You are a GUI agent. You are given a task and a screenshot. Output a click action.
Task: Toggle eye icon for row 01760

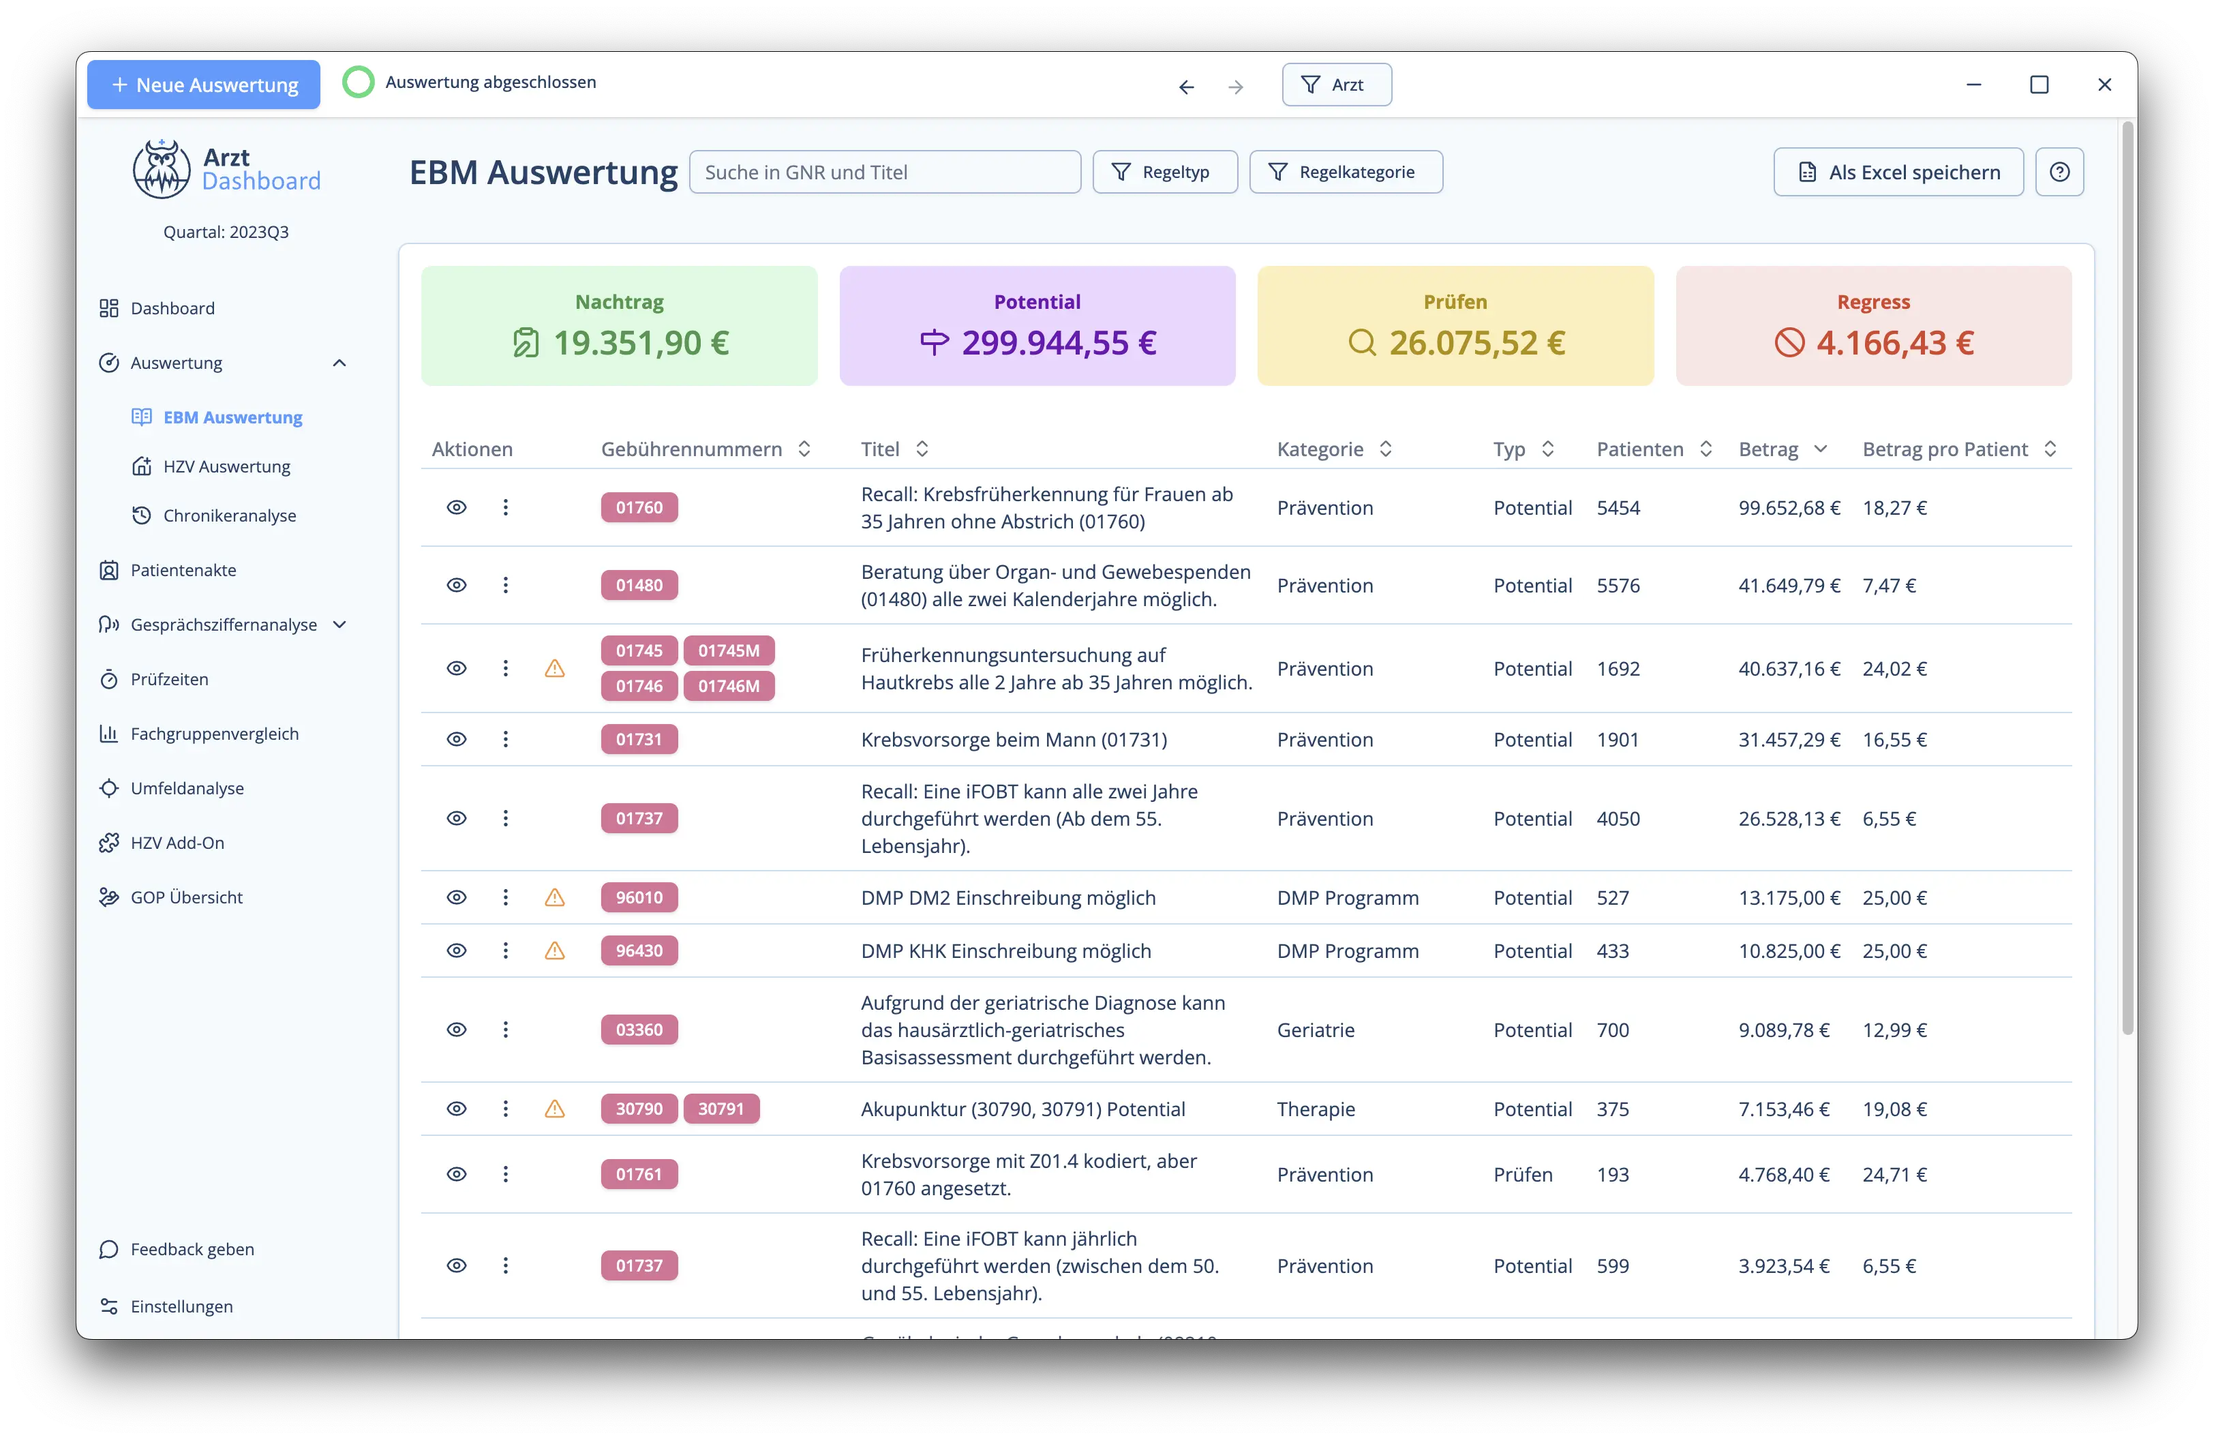[456, 507]
